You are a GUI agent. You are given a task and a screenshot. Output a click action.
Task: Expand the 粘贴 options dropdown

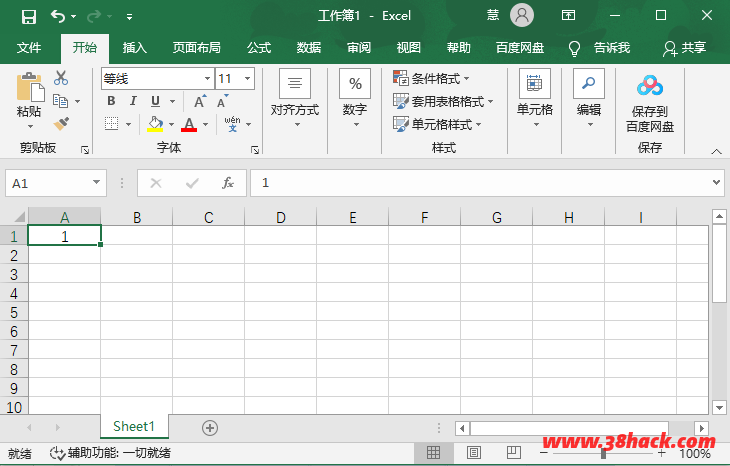tap(30, 127)
